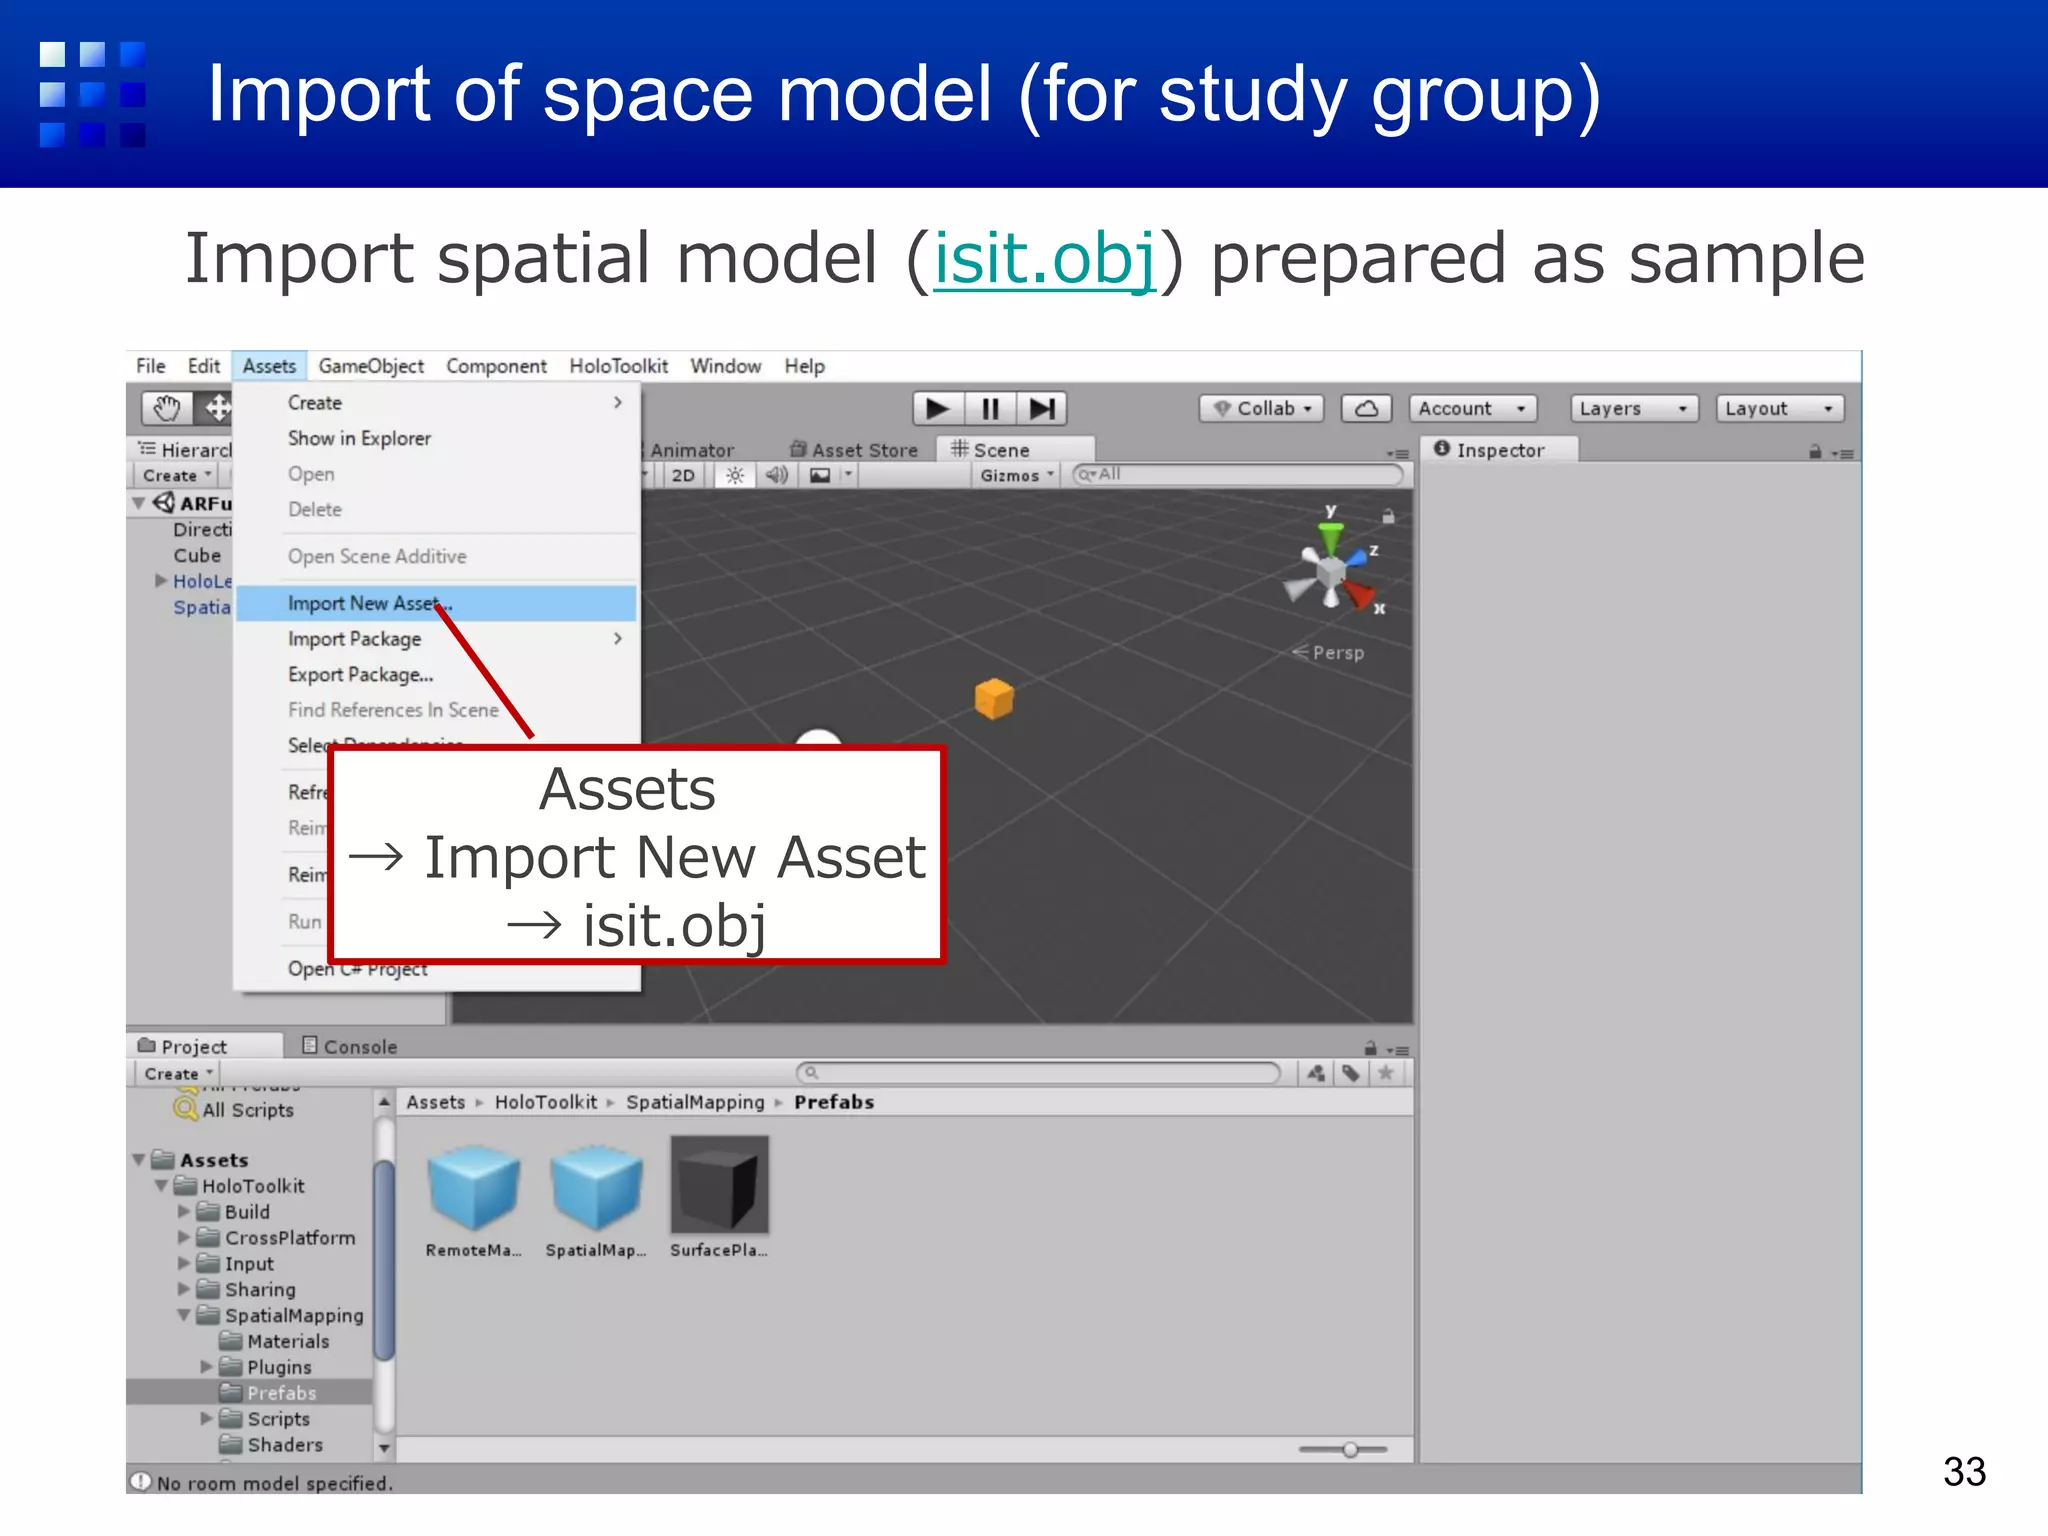Switch to the Inspector tab

click(x=1500, y=450)
